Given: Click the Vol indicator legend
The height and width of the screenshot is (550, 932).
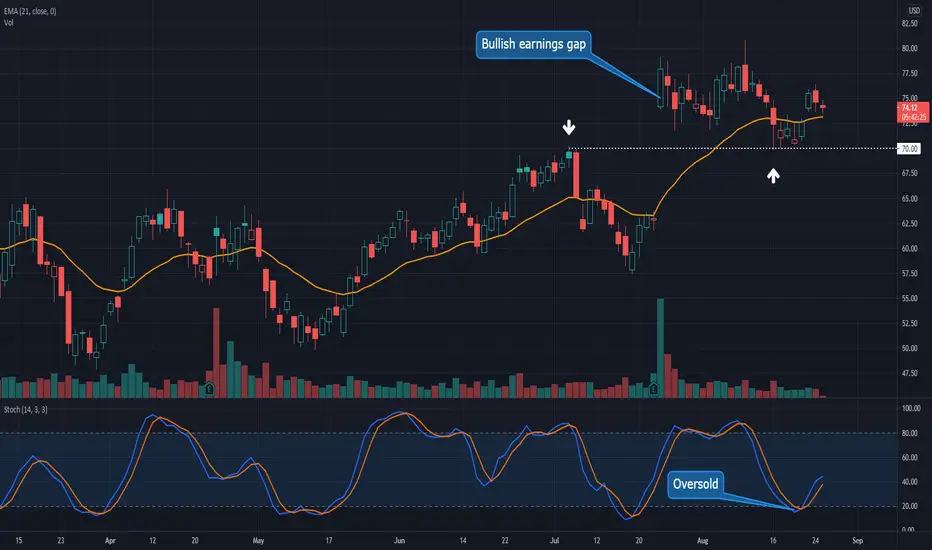Looking at the screenshot, I should coord(8,23).
